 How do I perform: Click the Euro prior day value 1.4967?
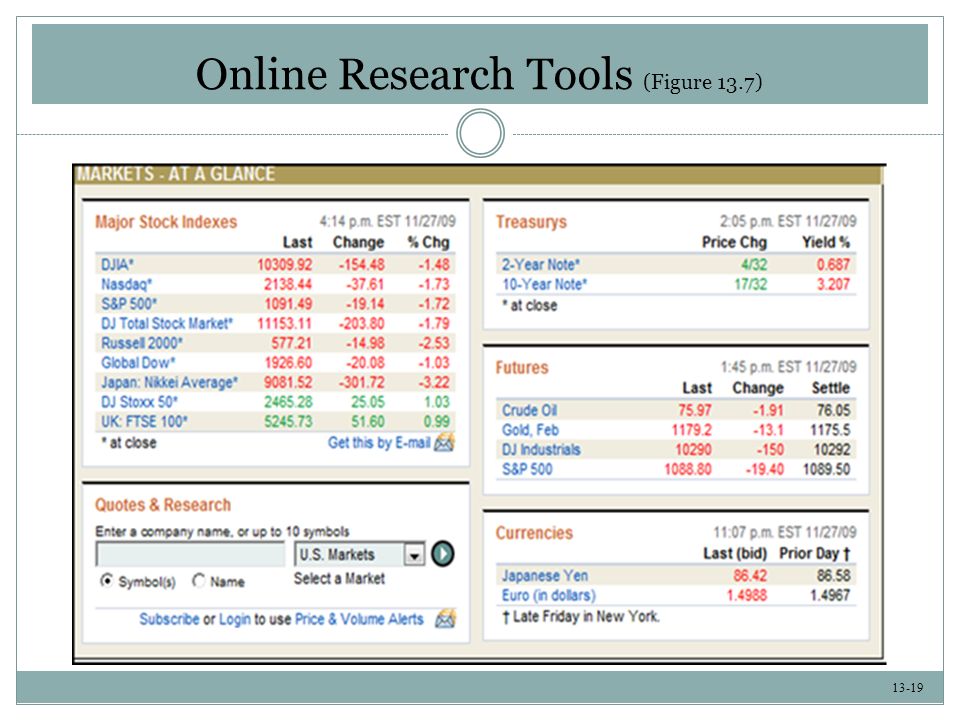(830, 595)
